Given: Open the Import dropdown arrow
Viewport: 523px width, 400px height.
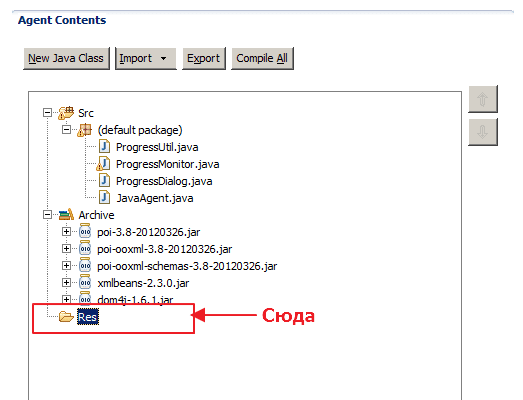Looking at the screenshot, I should 163,58.
